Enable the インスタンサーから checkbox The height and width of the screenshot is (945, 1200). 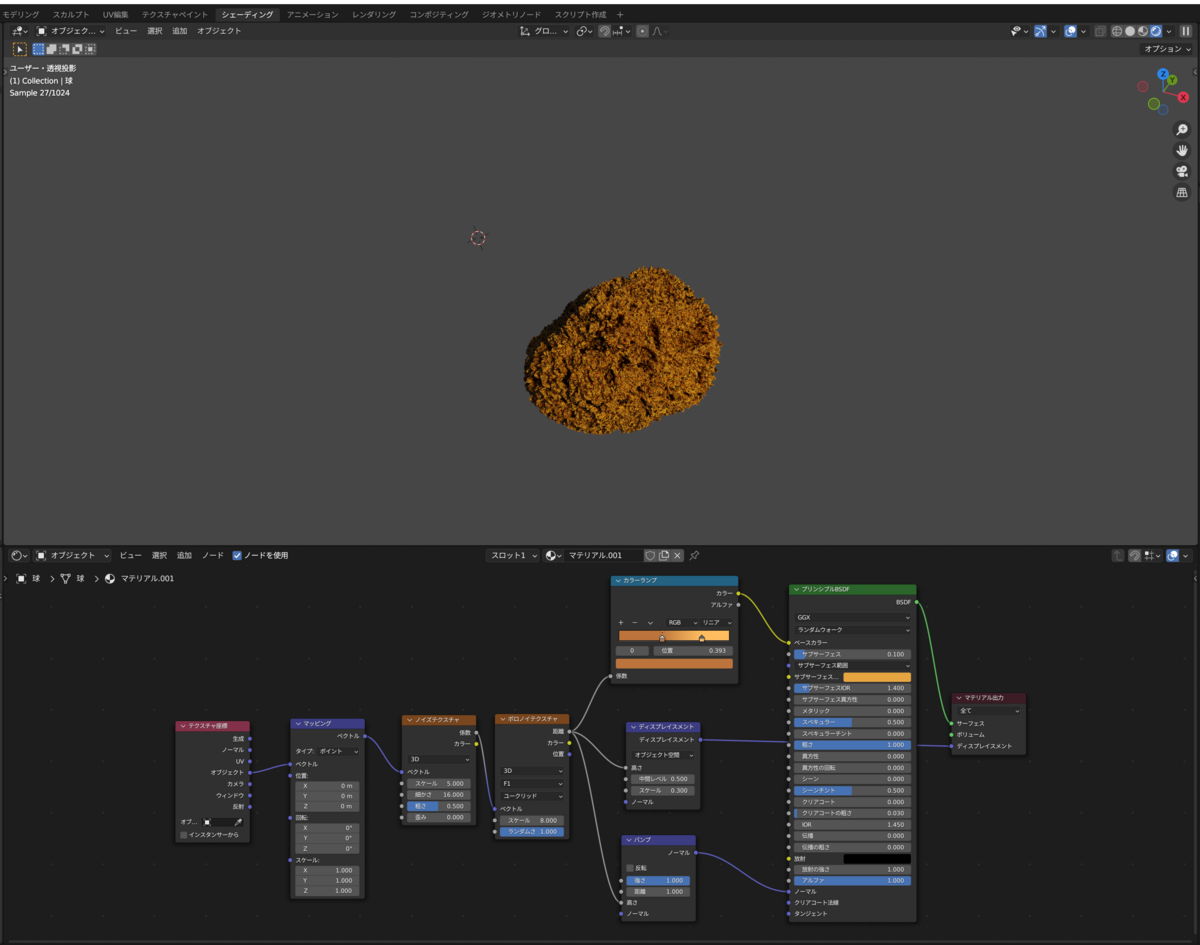point(184,834)
